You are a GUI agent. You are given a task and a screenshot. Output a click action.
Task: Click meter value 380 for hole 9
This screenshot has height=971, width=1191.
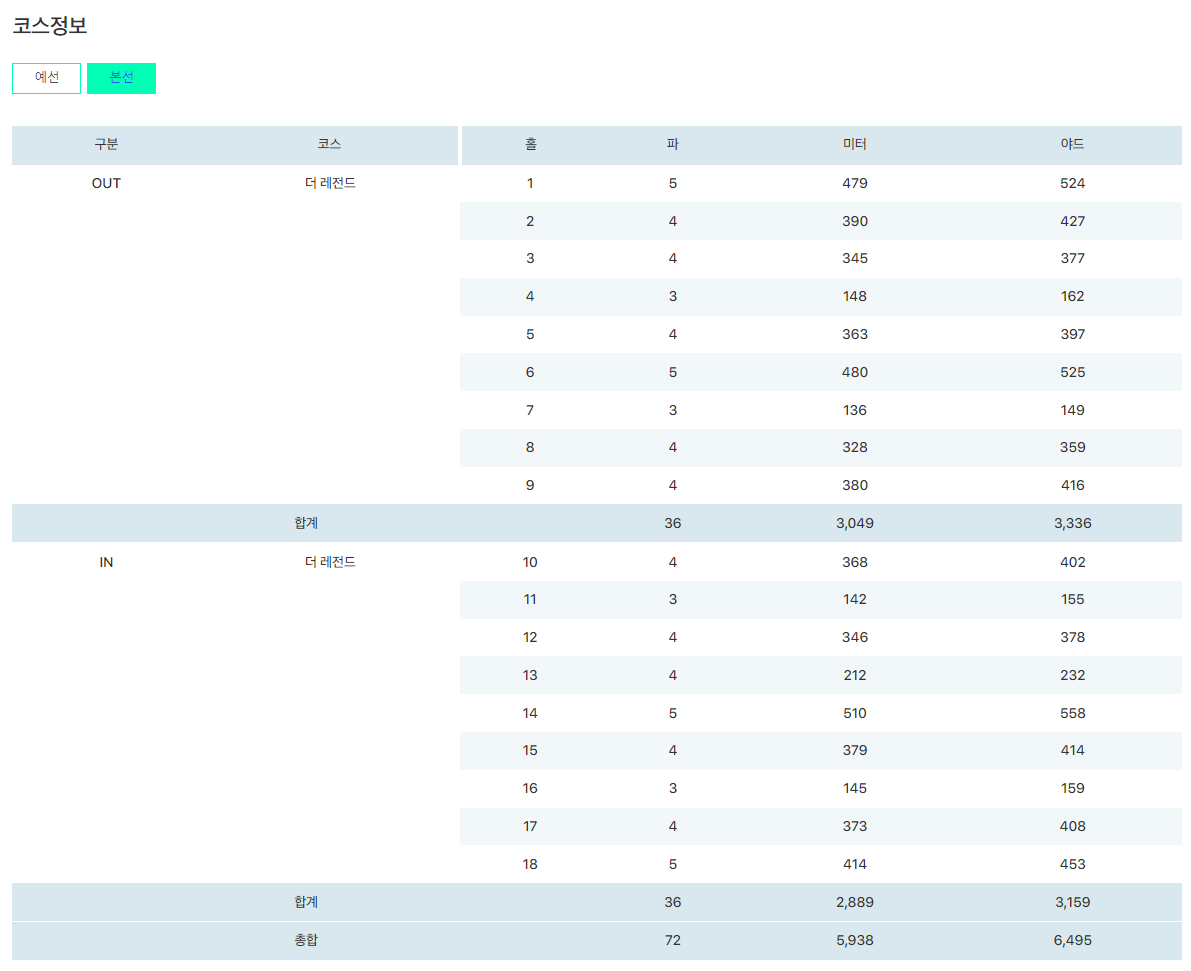(855, 486)
